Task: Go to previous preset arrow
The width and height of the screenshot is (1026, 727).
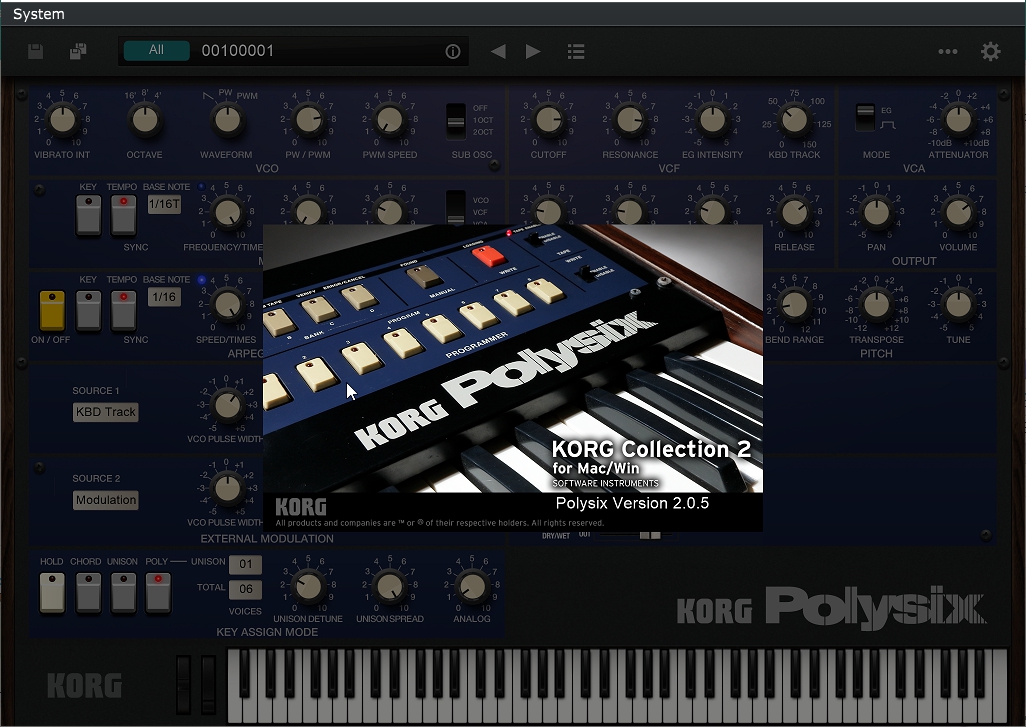Action: tap(498, 51)
